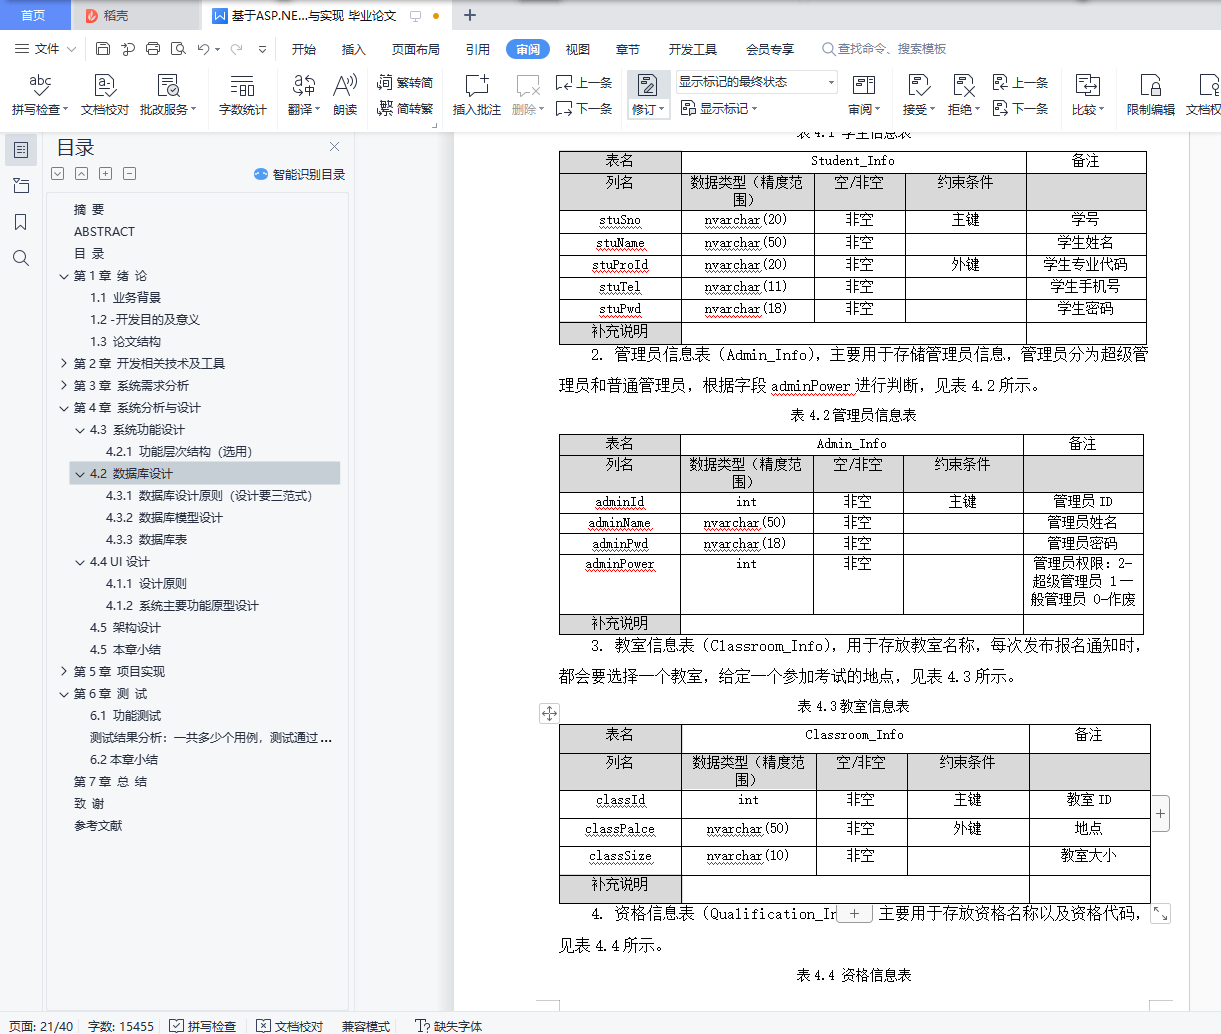Click the Redo arrow icon
The image size is (1221, 1034).
click(236, 48)
